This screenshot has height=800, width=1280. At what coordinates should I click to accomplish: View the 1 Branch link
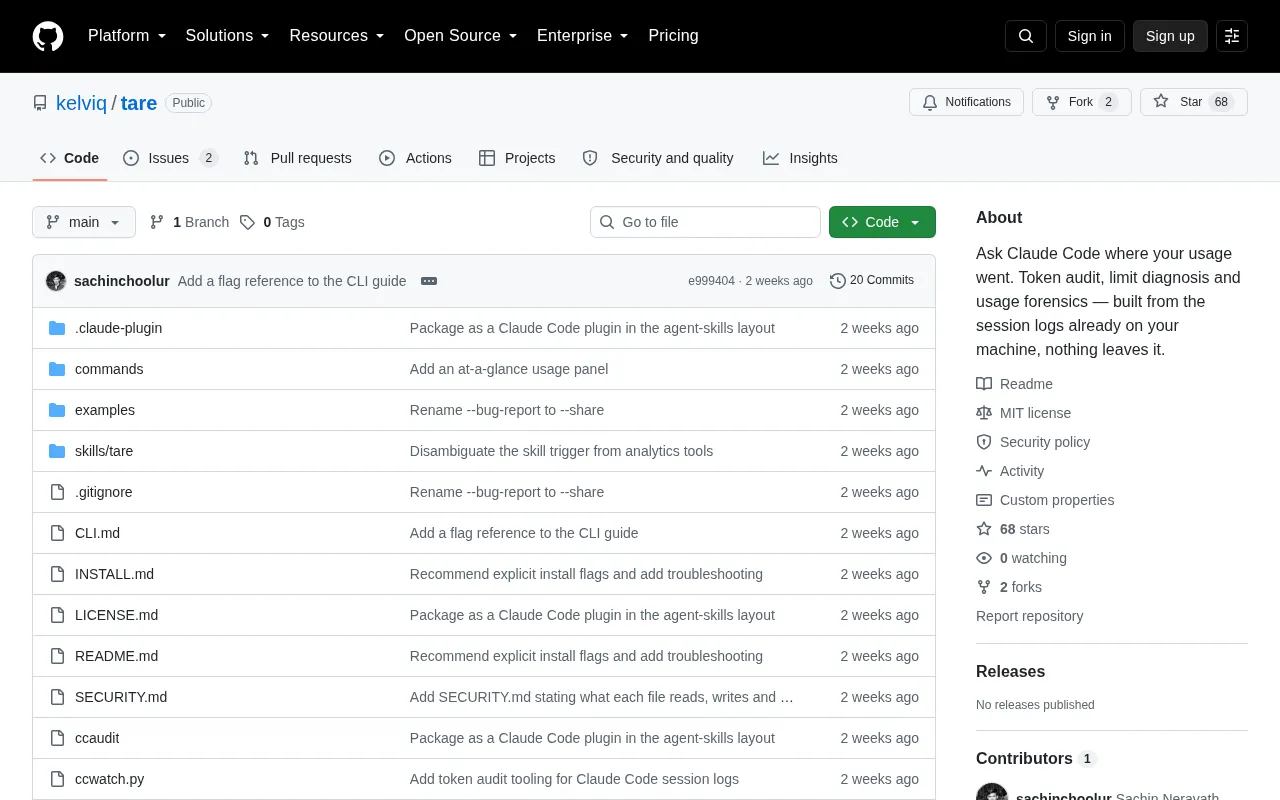pyautogui.click(x=189, y=222)
